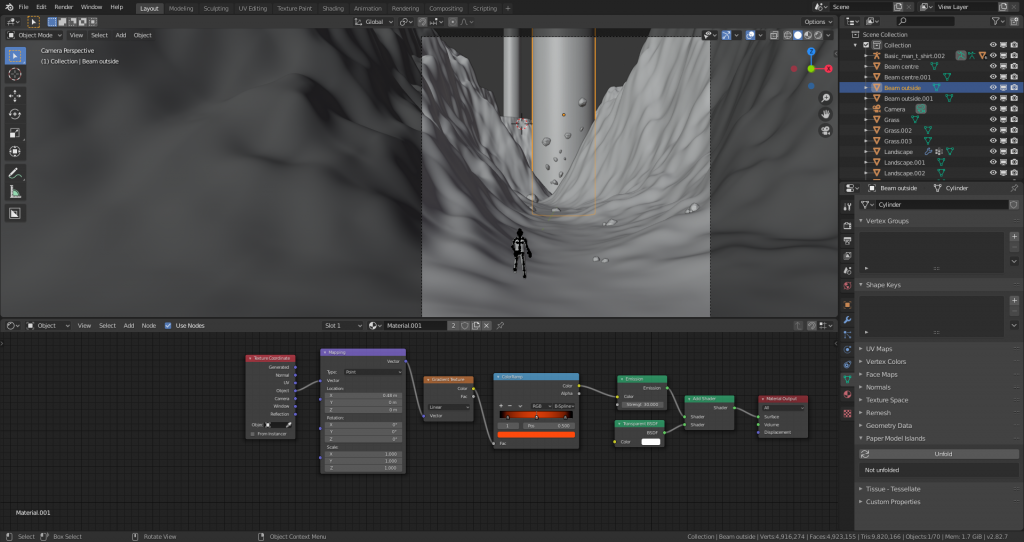Open the Object properties orange square tab

click(x=847, y=305)
